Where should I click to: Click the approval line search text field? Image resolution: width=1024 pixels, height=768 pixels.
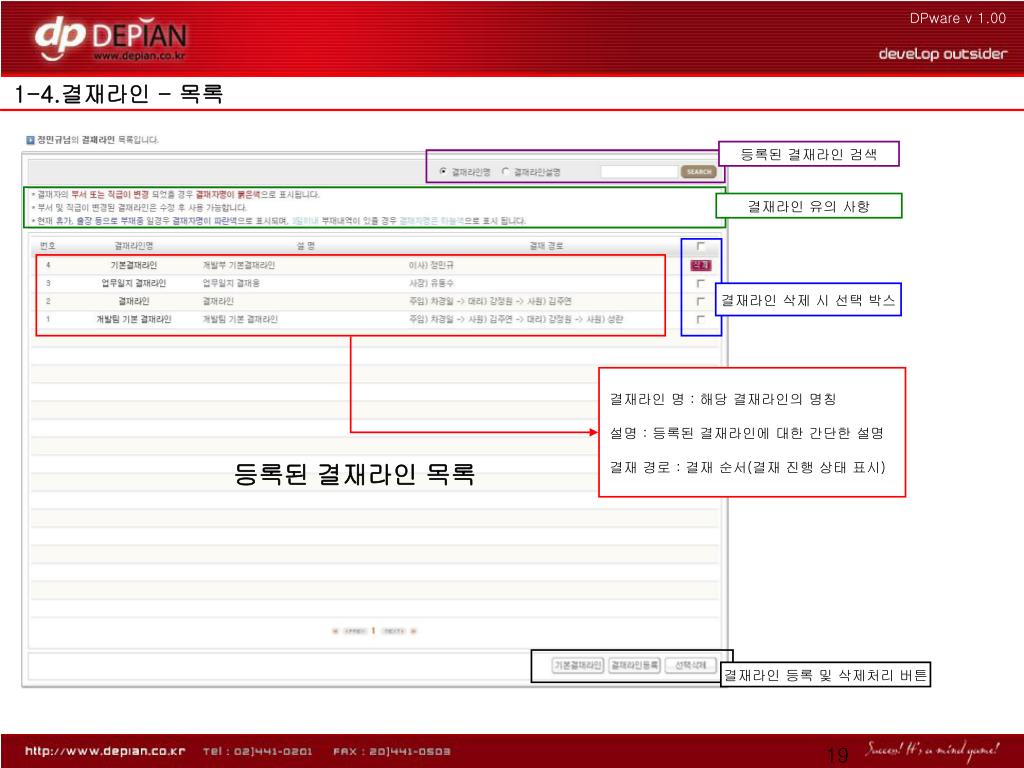click(639, 172)
